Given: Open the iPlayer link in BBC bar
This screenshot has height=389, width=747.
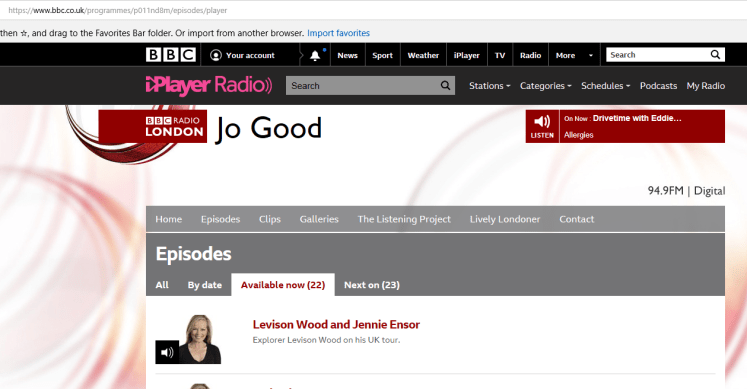Looking at the screenshot, I should (466, 55).
